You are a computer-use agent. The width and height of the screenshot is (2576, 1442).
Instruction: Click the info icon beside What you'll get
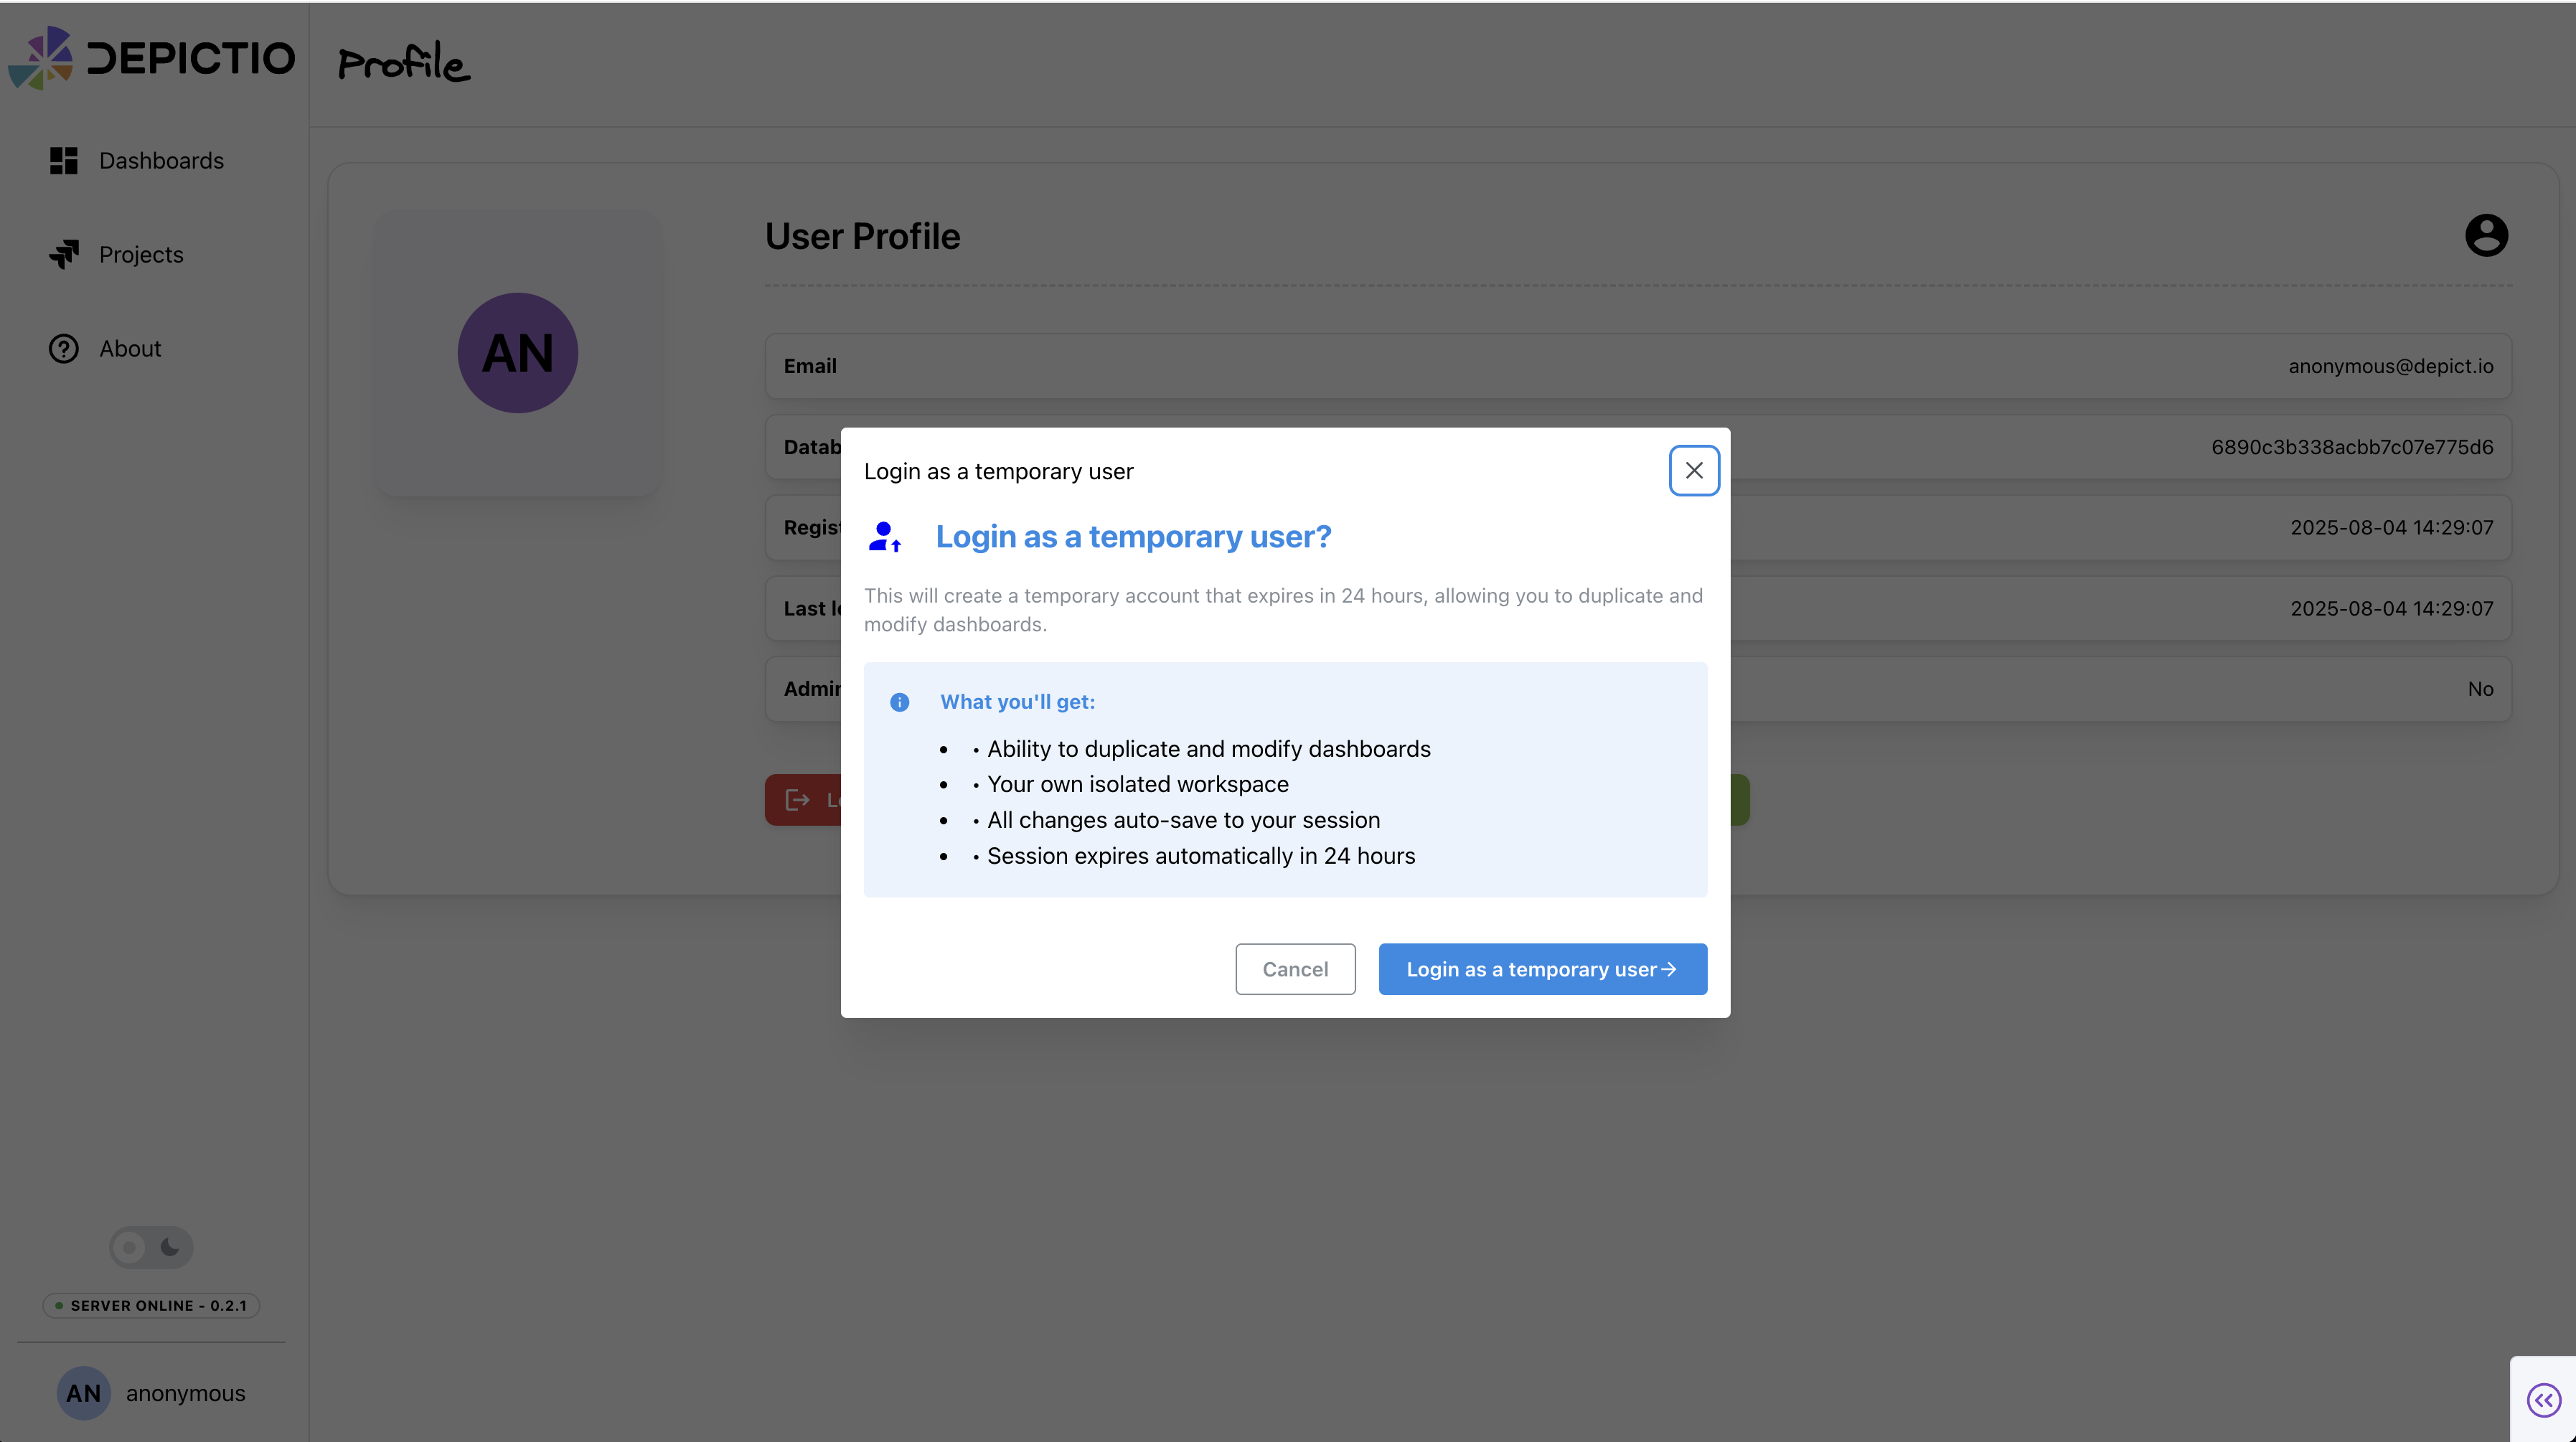[899, 702]
